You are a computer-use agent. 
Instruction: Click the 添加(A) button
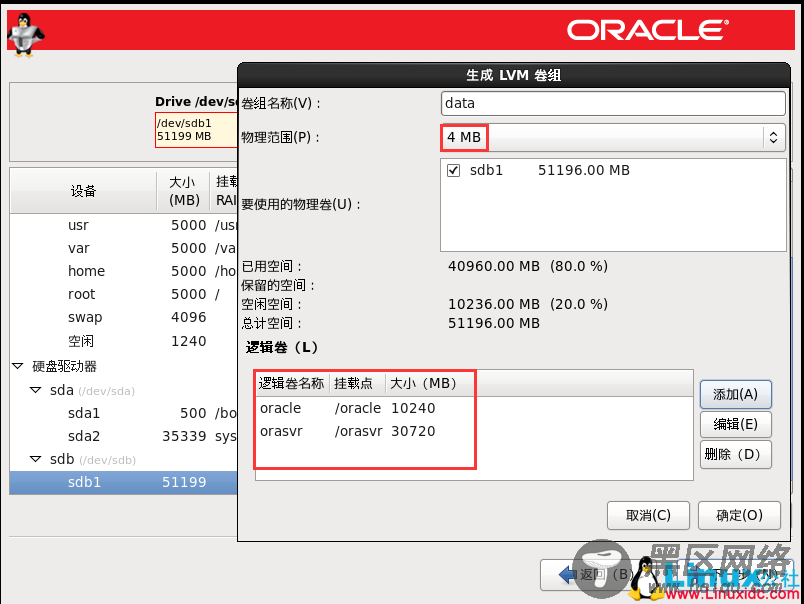[735, 394]
